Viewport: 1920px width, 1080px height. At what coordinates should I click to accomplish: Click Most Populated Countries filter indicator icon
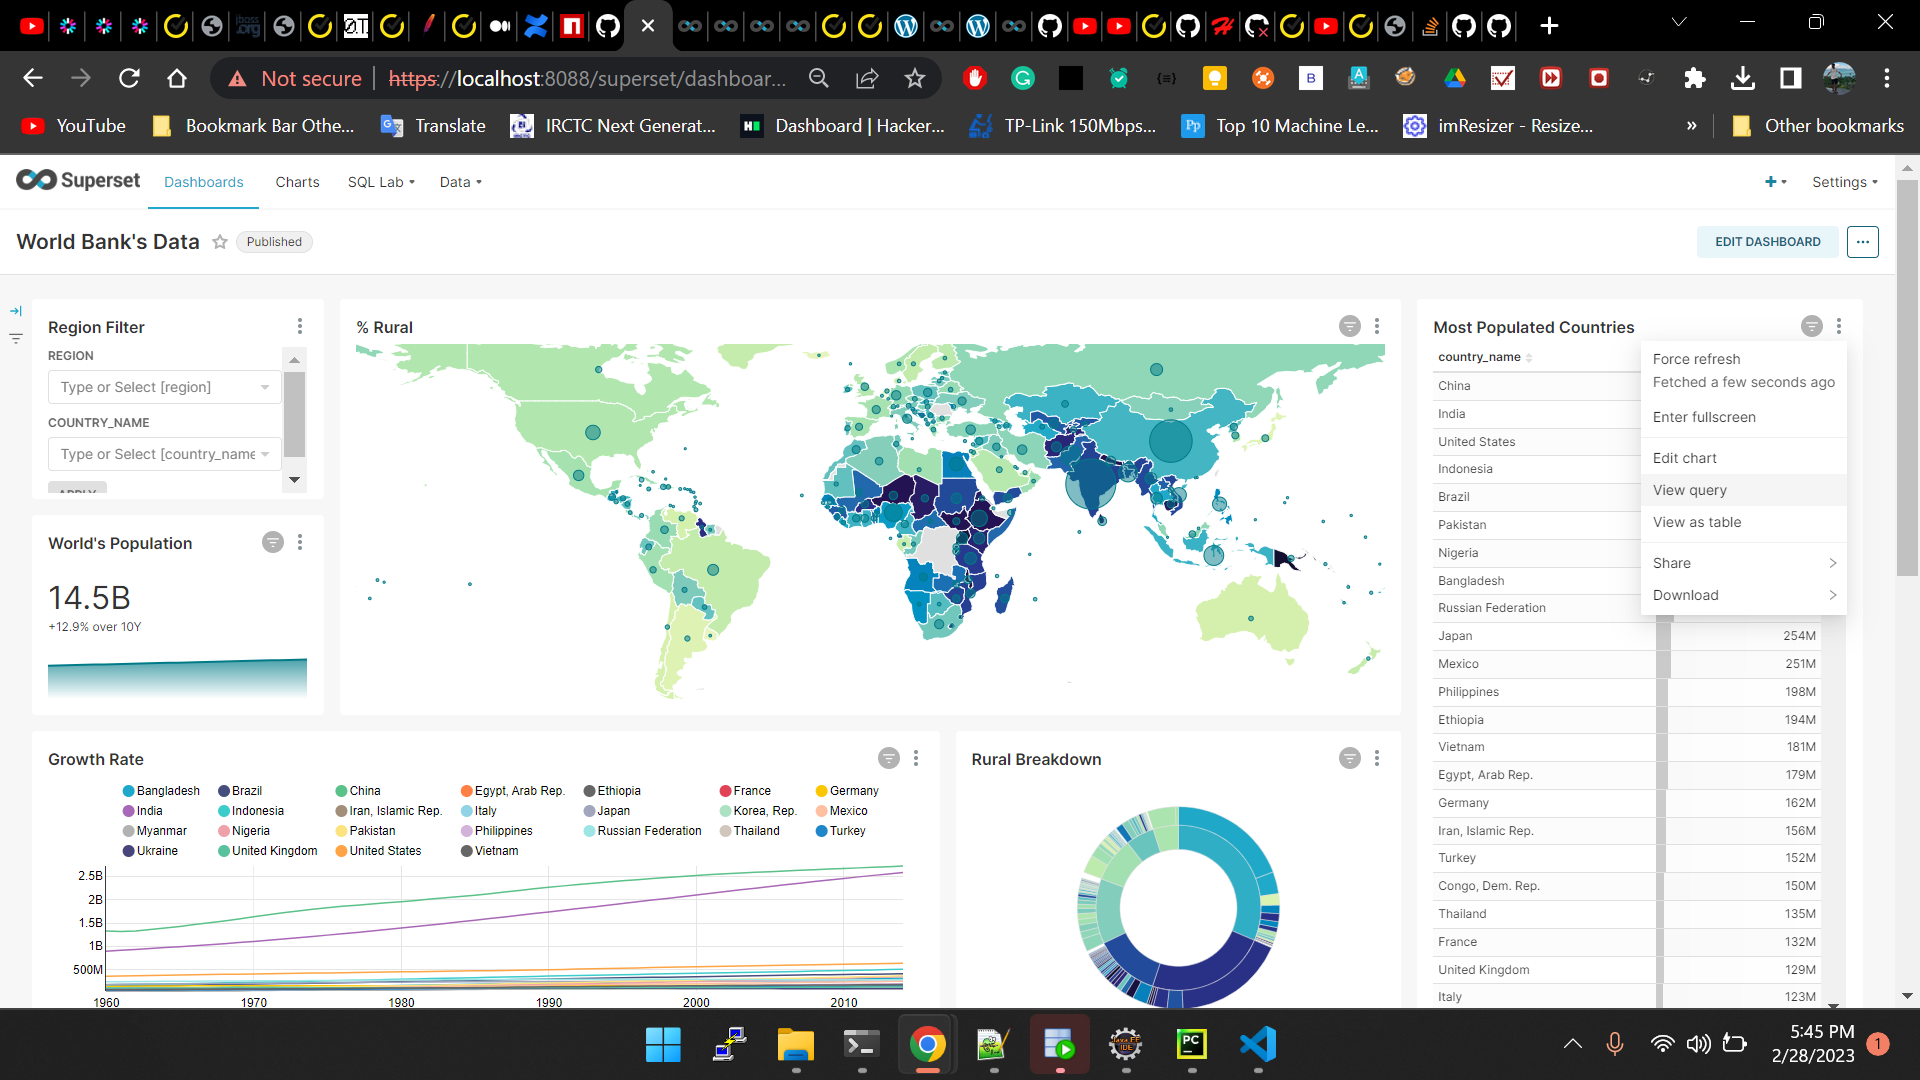click(x=1811, y=327)
